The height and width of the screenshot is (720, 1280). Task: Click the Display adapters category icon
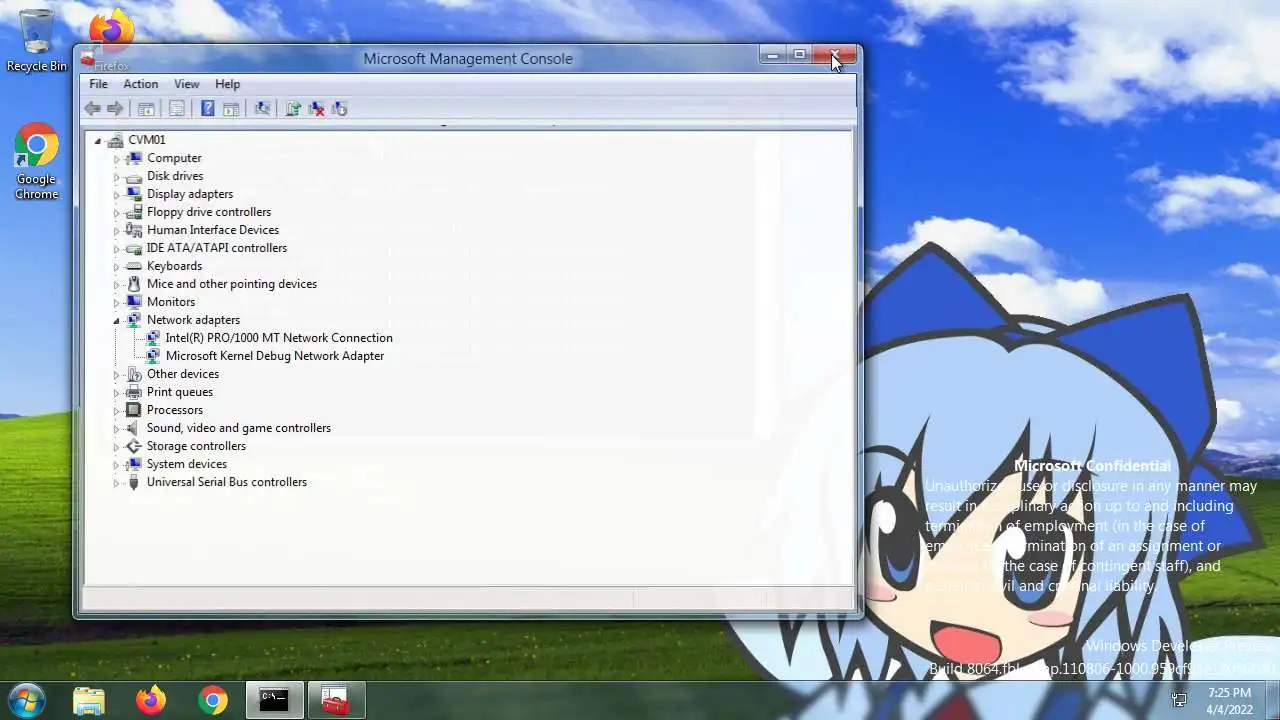[134, 194]
